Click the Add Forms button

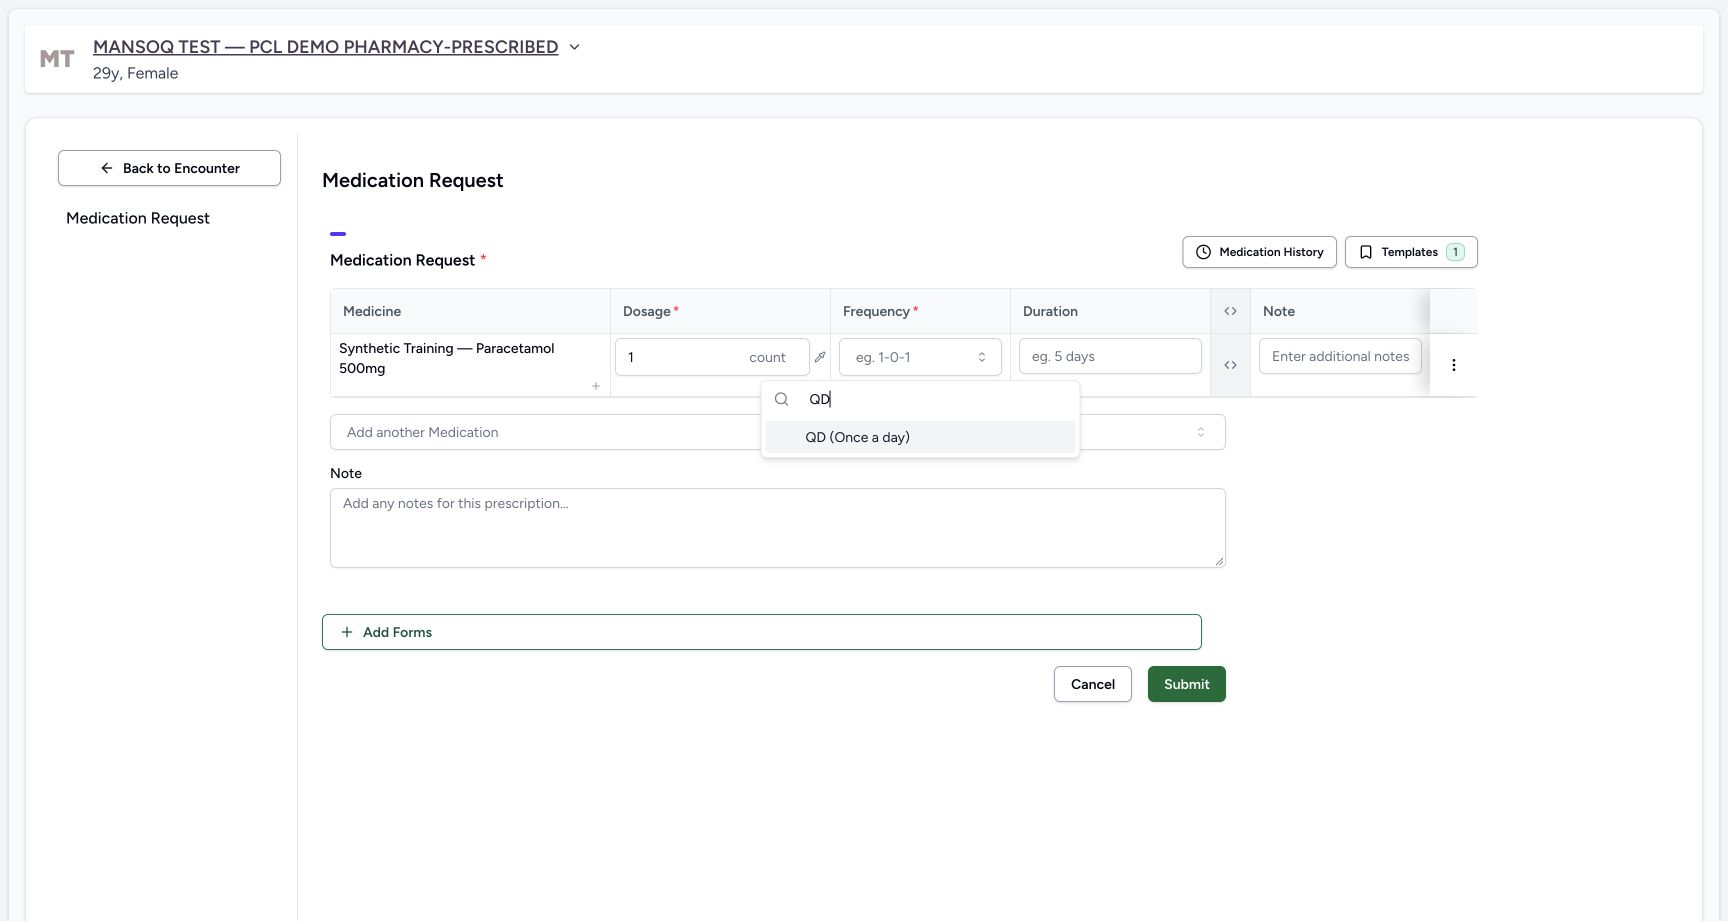coord(762,632)
